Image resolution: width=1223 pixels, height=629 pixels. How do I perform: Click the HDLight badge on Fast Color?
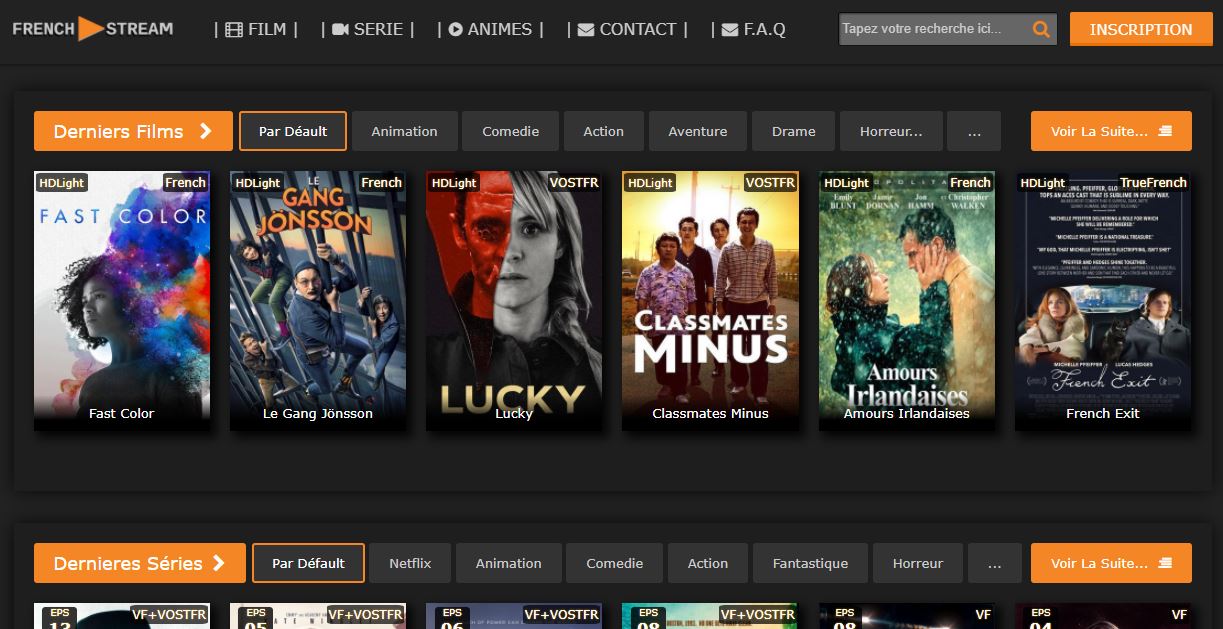click(x=62, y=182)
